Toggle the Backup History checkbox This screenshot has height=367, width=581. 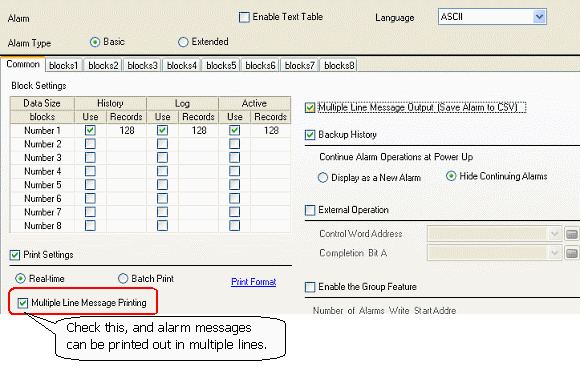tap(310, 135)
